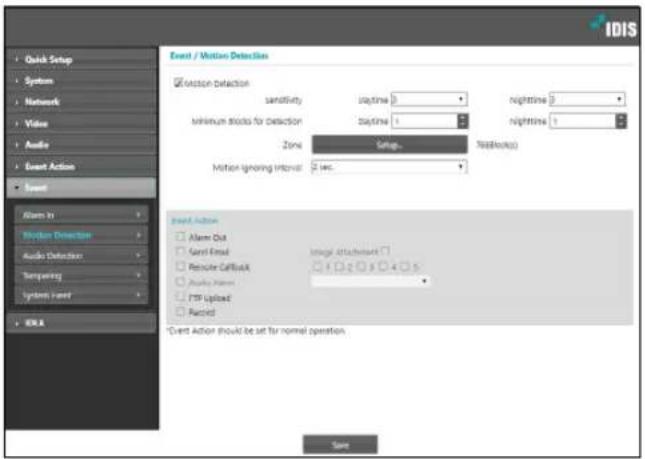Viewport: 645px width, 459px height.
Task: Open the Alarm In submenu item
Action: pos(81,215)
